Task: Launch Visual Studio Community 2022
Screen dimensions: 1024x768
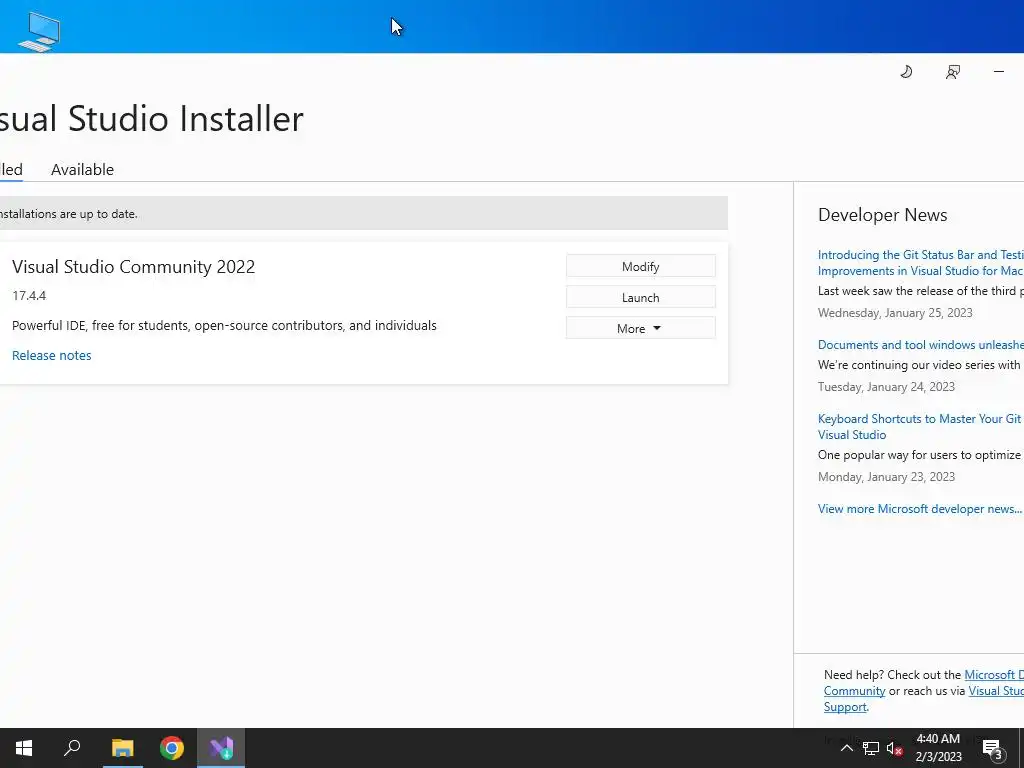Action: click(x=641, y=297)
